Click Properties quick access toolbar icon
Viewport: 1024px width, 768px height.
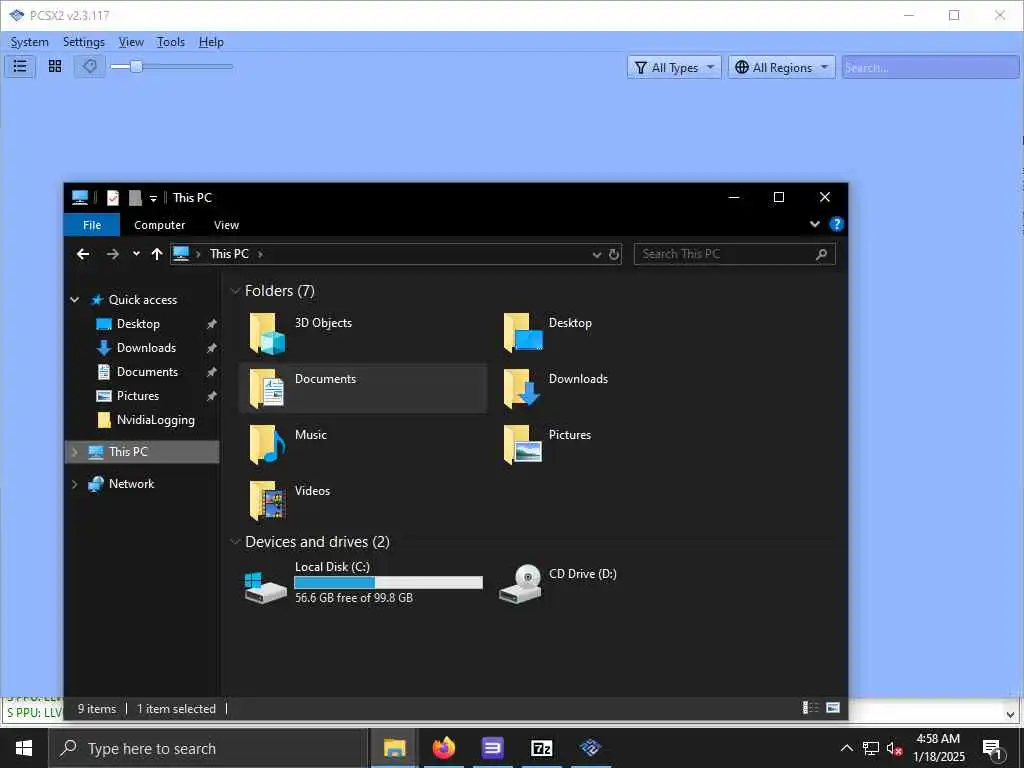coord(113,197)
